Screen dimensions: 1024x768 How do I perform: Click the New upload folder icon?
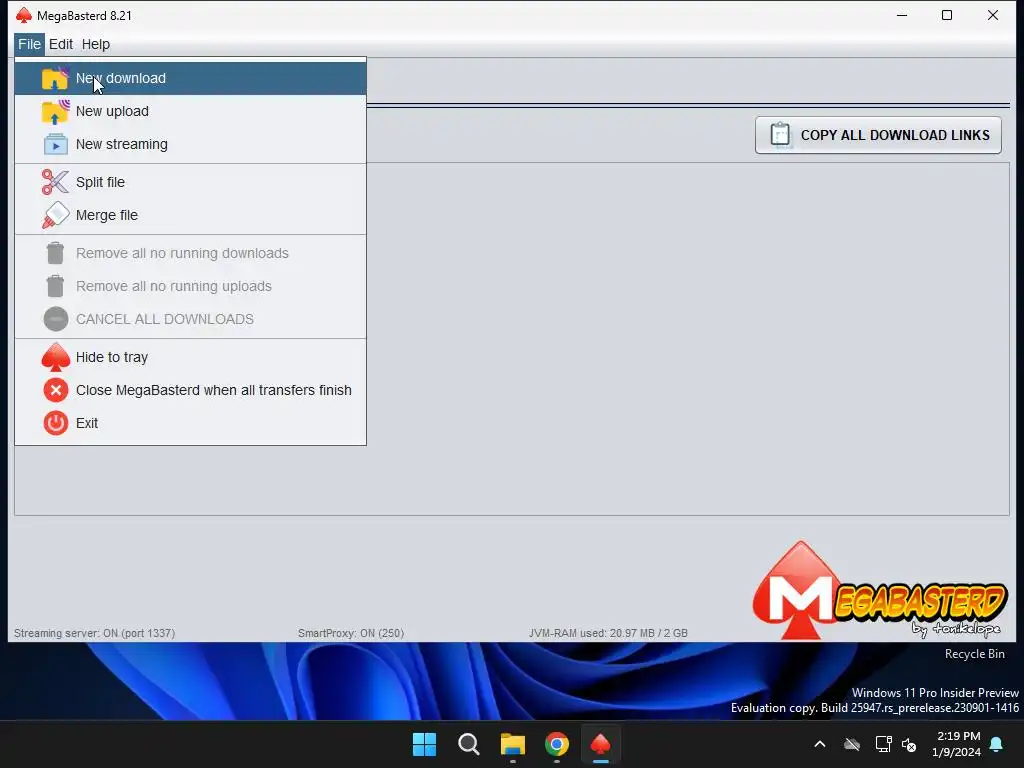coord(55,111)
